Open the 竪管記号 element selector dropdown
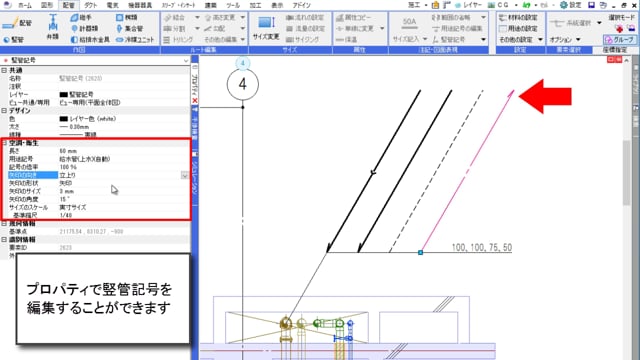640x360 pixels. [186, 60]
